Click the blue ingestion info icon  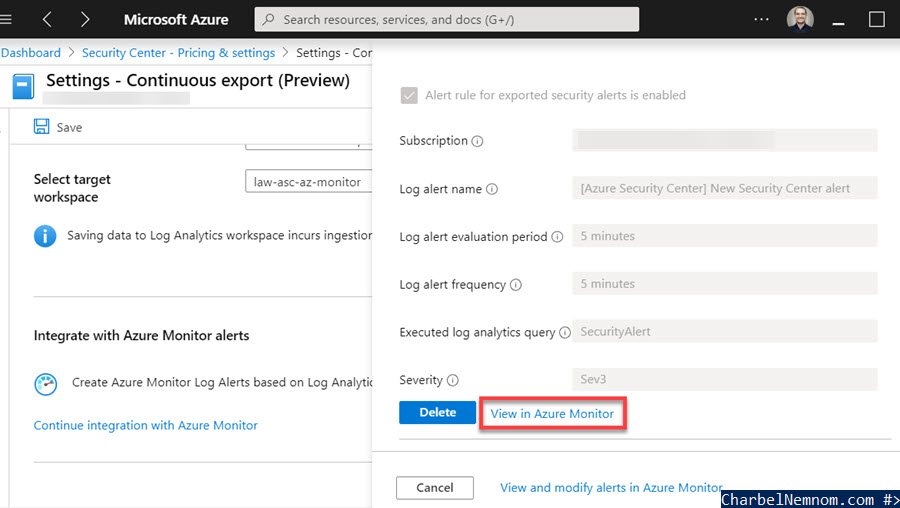[x=45, y=236]
